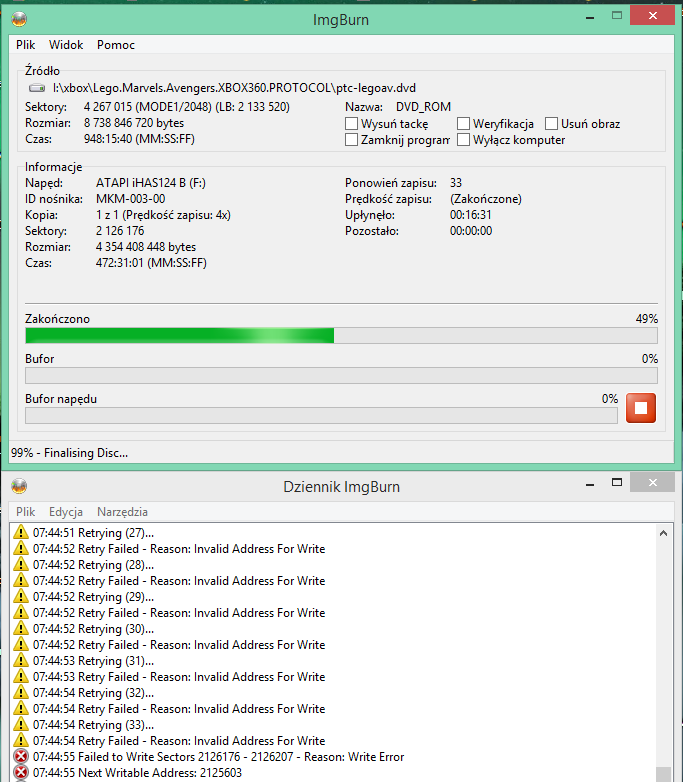Click the source drive icon beside the path
This screenshot has height=782, width=683.
(x=37, y=88)
